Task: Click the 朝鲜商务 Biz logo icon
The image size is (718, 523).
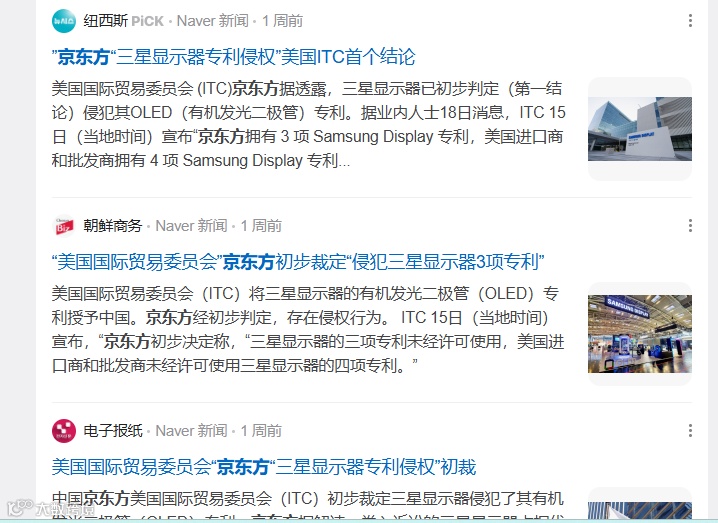Action: 64,226
